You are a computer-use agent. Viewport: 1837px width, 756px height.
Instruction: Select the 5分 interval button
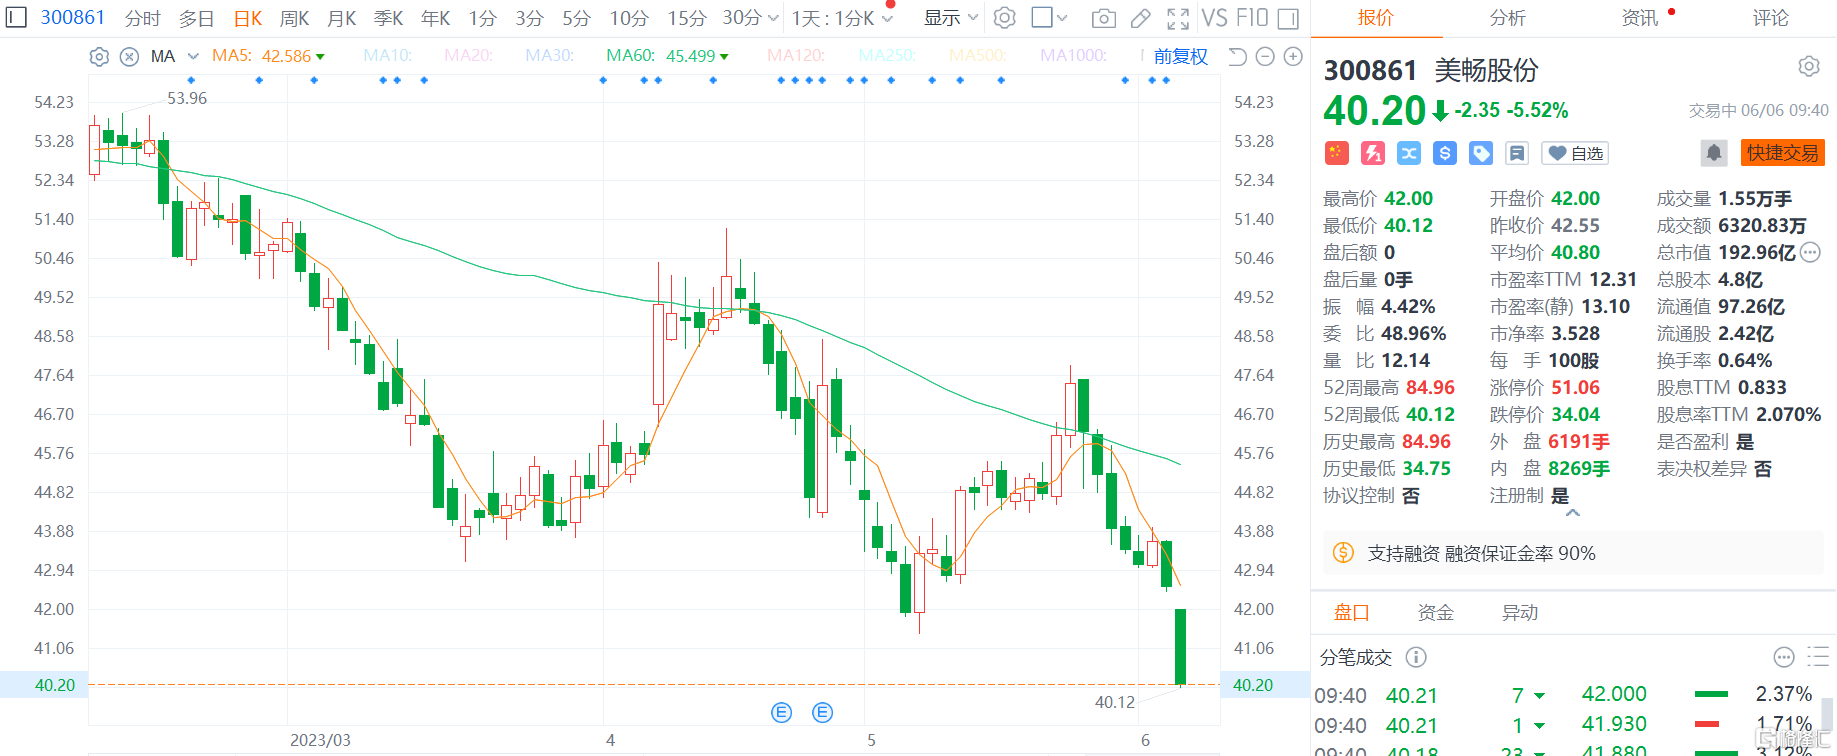[x=576, y=18]
